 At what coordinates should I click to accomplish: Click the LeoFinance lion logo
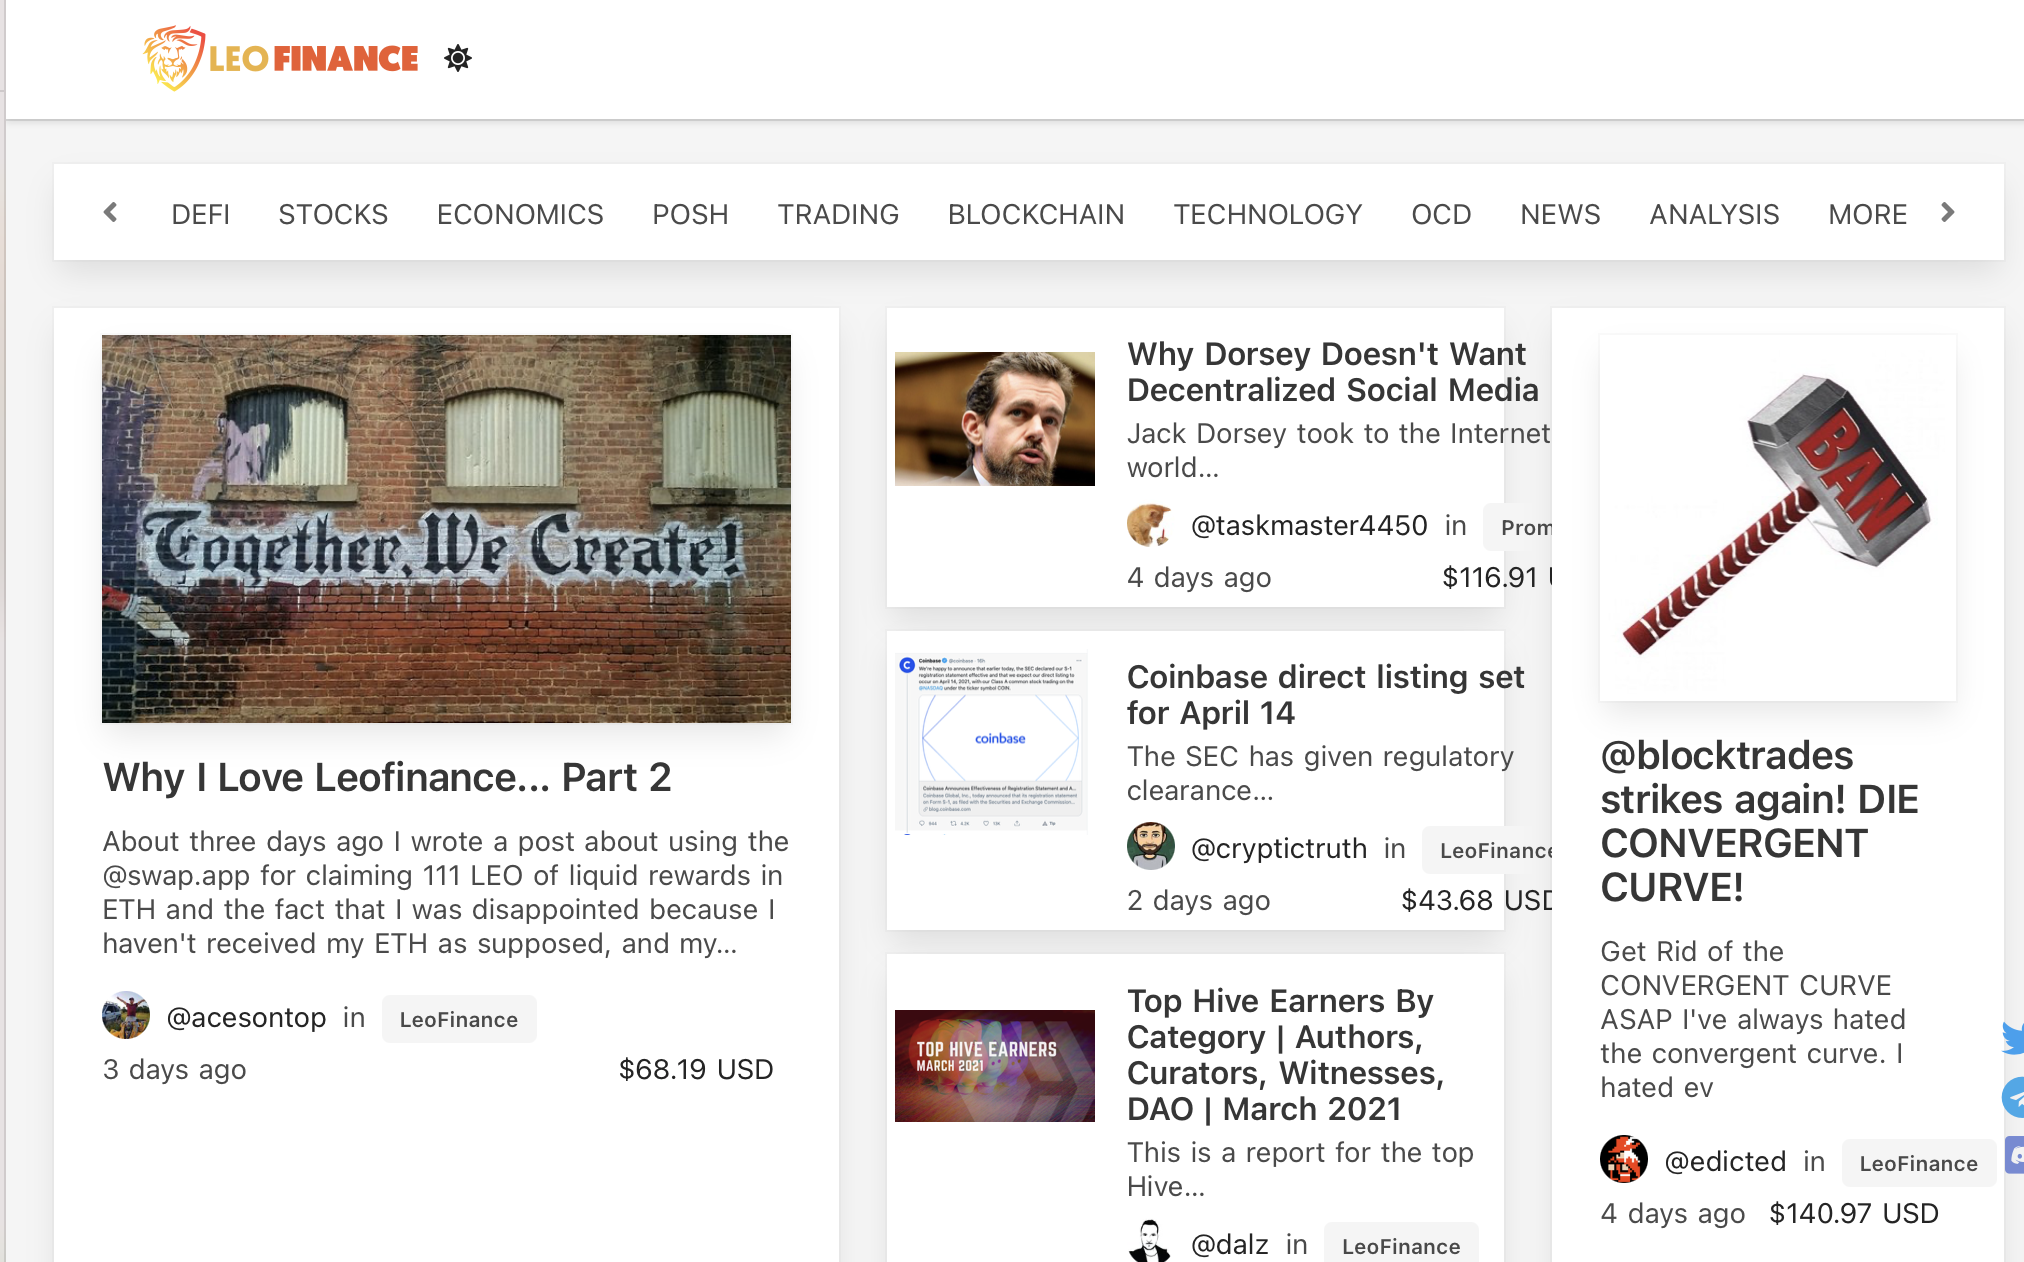(x=281, y=58)
